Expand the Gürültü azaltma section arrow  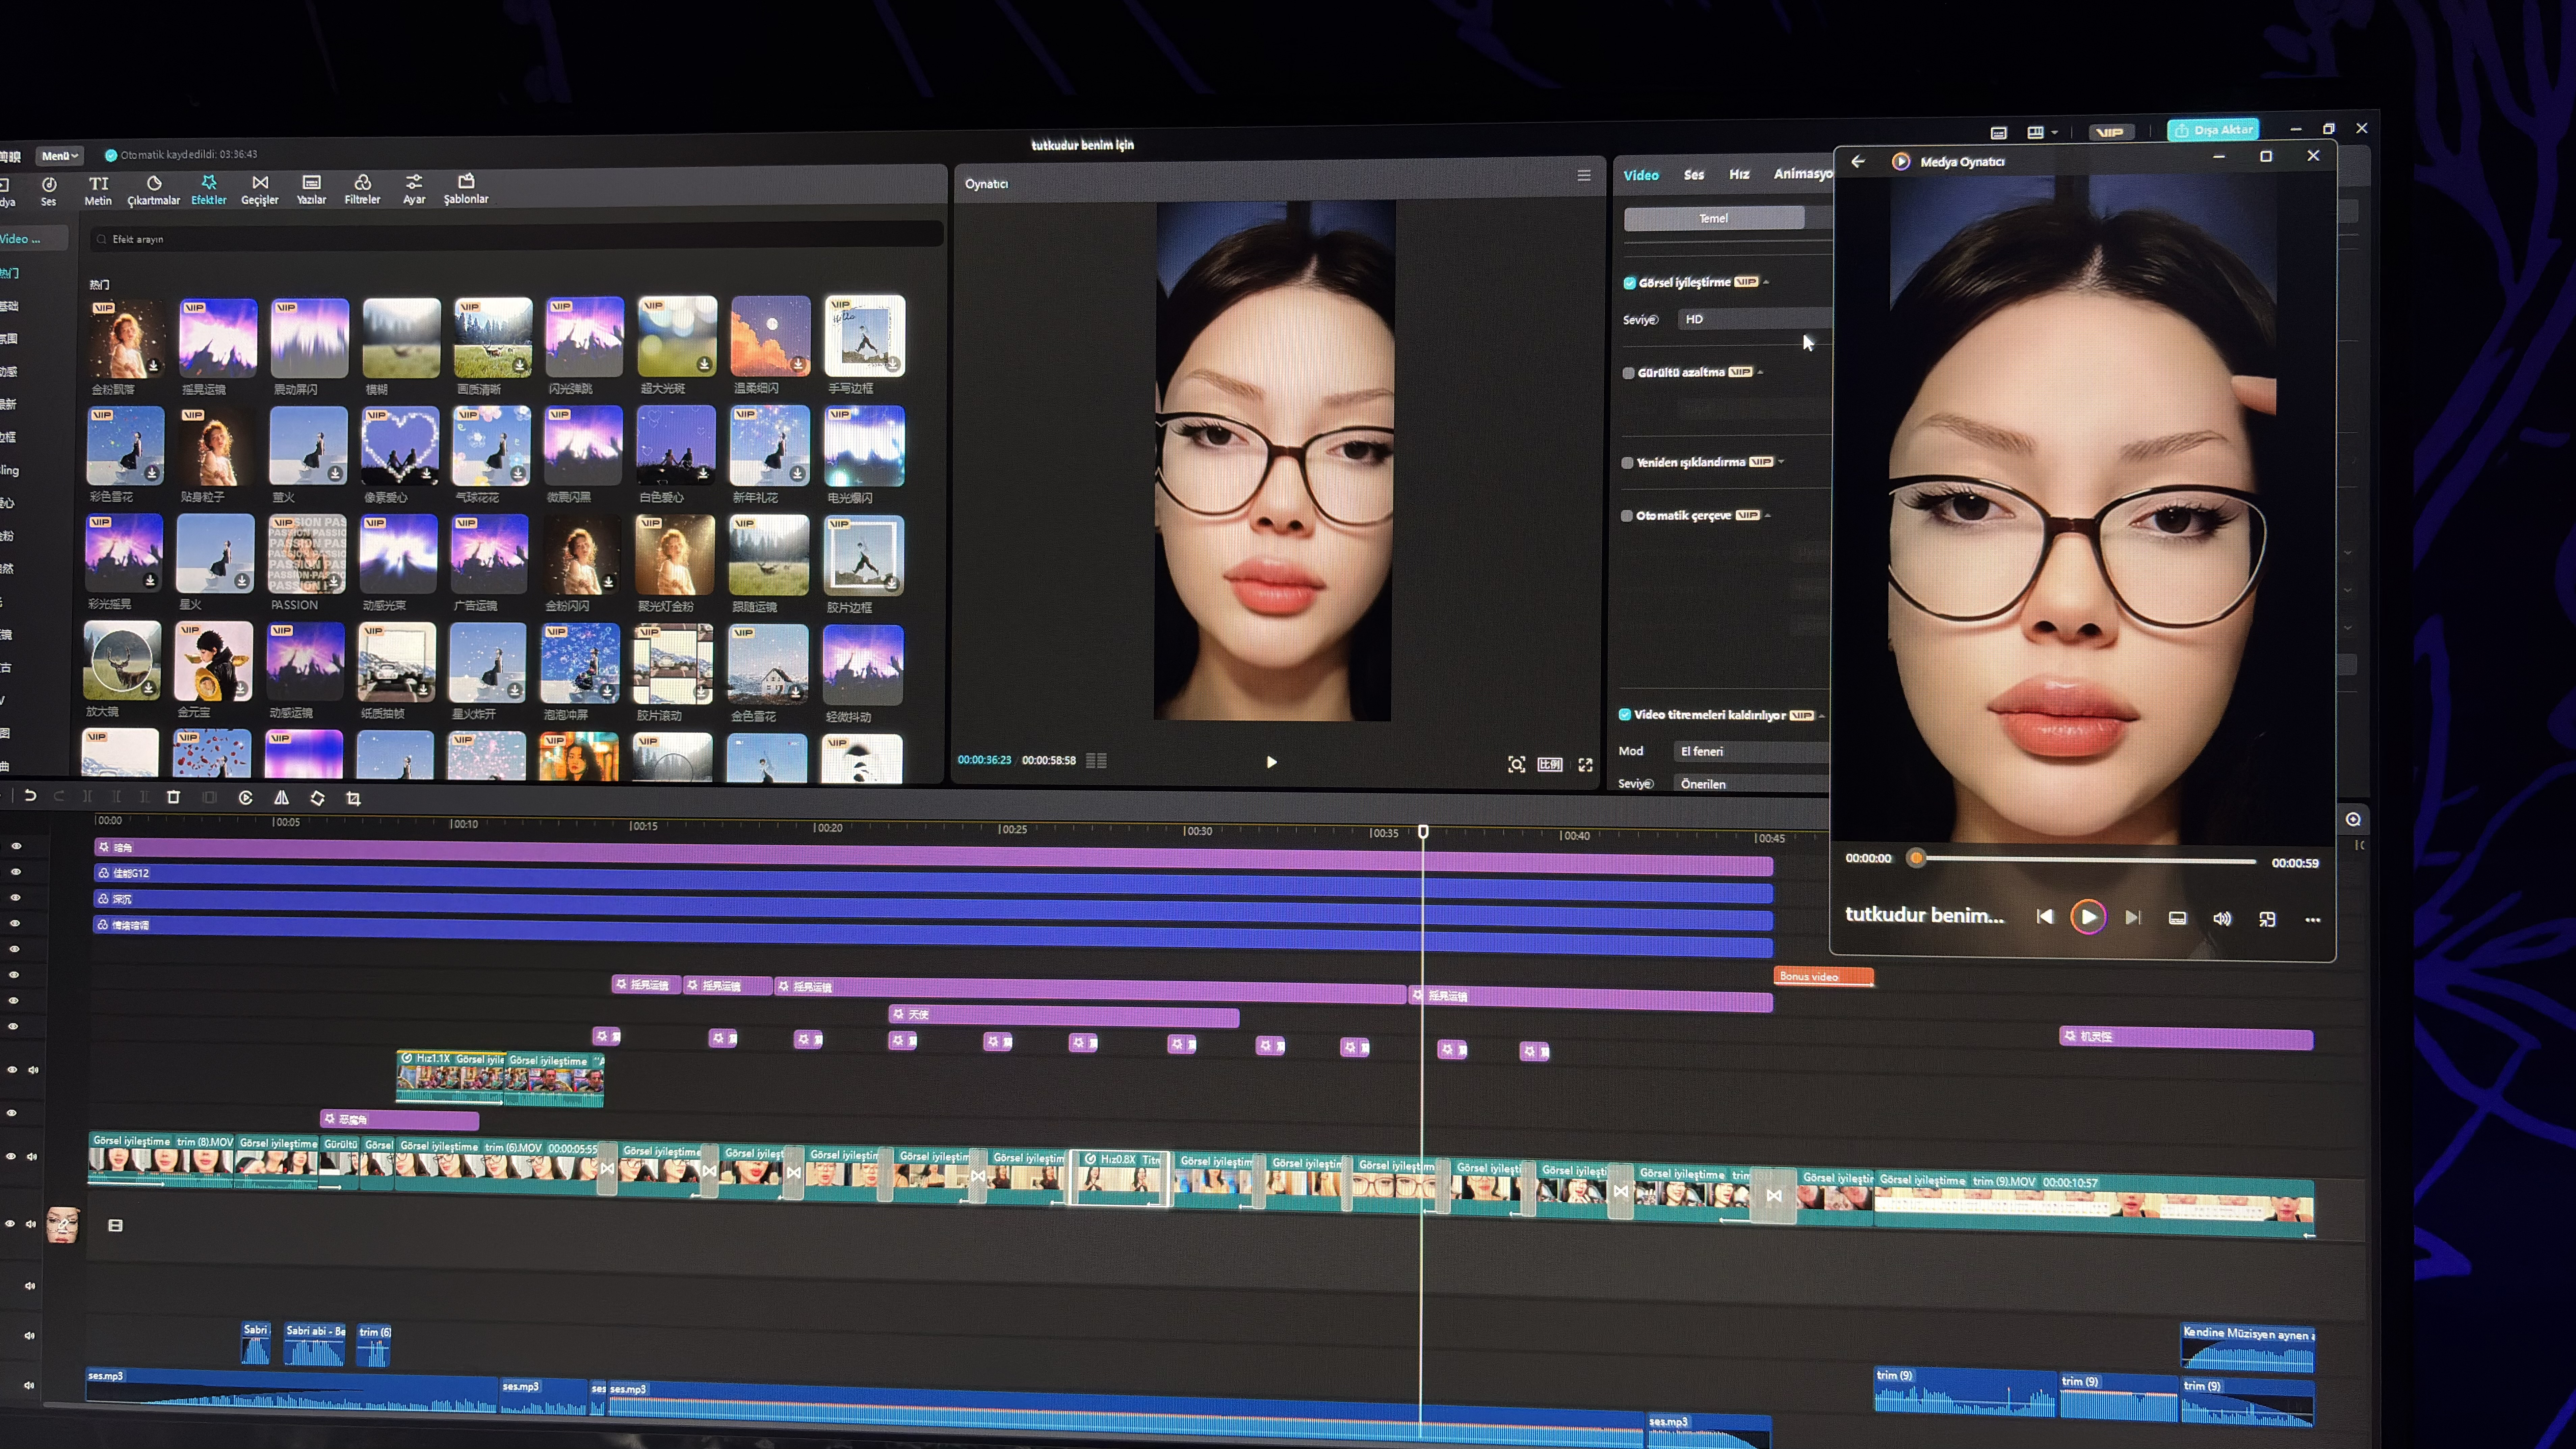pyautogui.click(x=1760, y=372)
